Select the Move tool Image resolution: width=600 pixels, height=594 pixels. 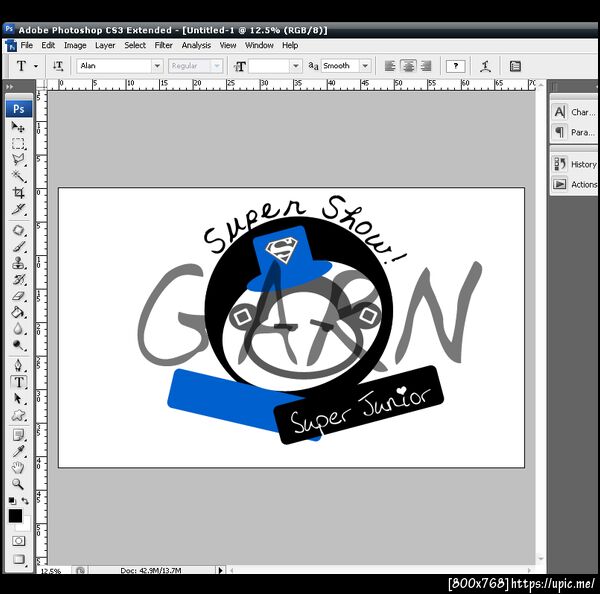click(x=18, y=127)
